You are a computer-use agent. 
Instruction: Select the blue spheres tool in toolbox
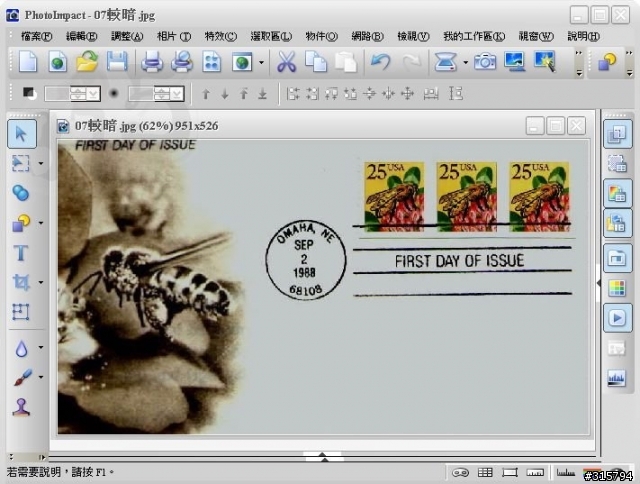click(20, 193)
